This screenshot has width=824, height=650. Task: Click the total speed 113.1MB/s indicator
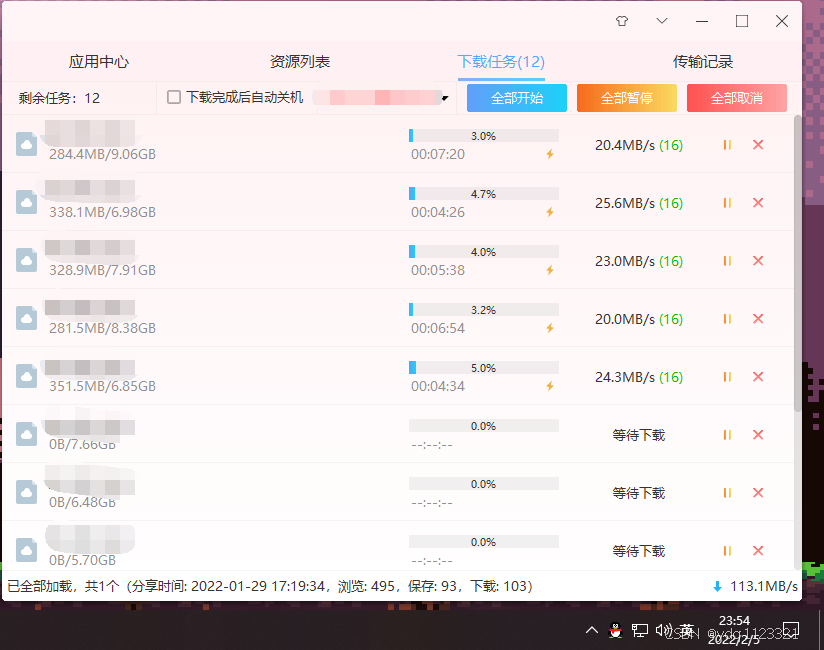coord(755,586)
